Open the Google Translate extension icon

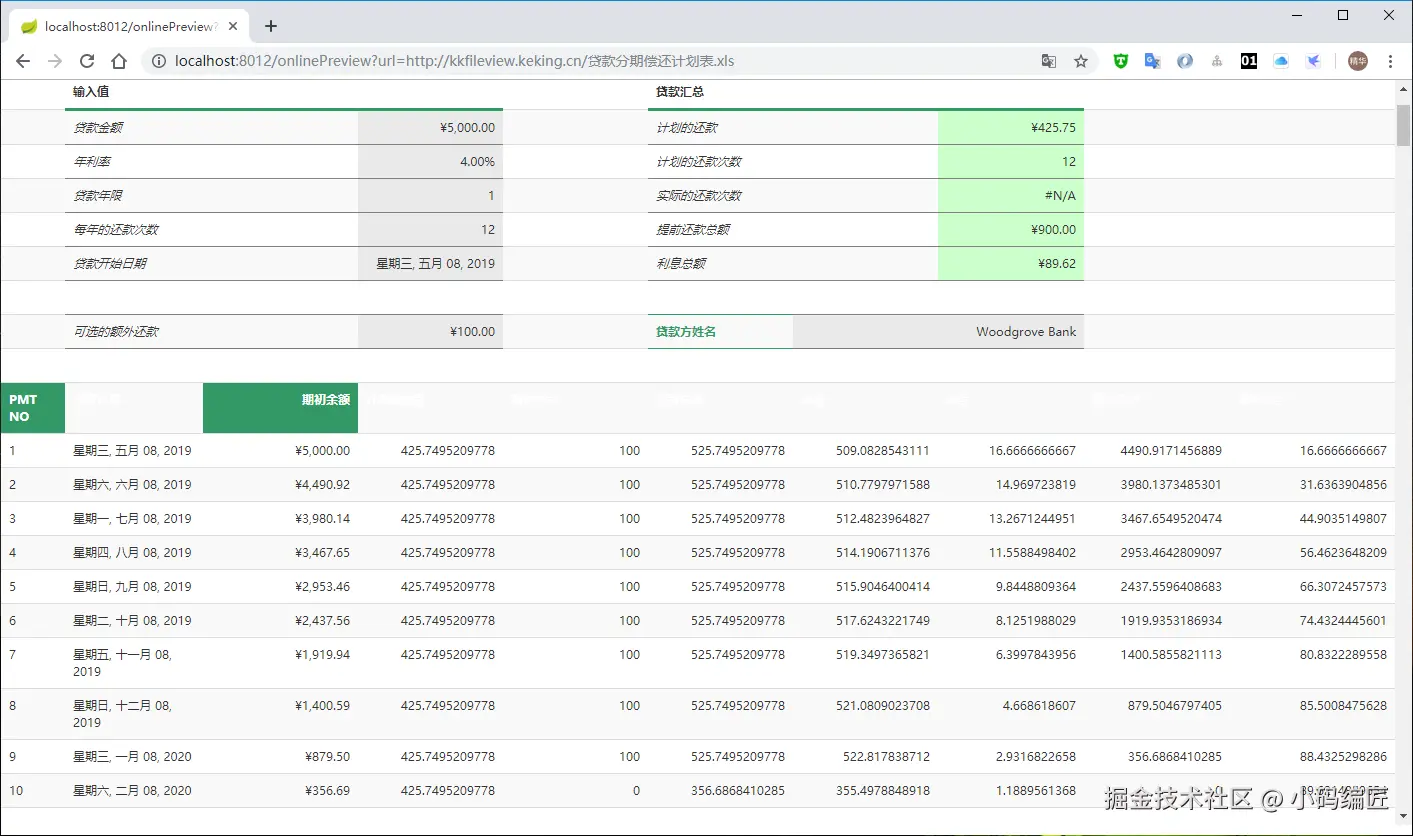pyautogui.click(x=1152, y=61)
